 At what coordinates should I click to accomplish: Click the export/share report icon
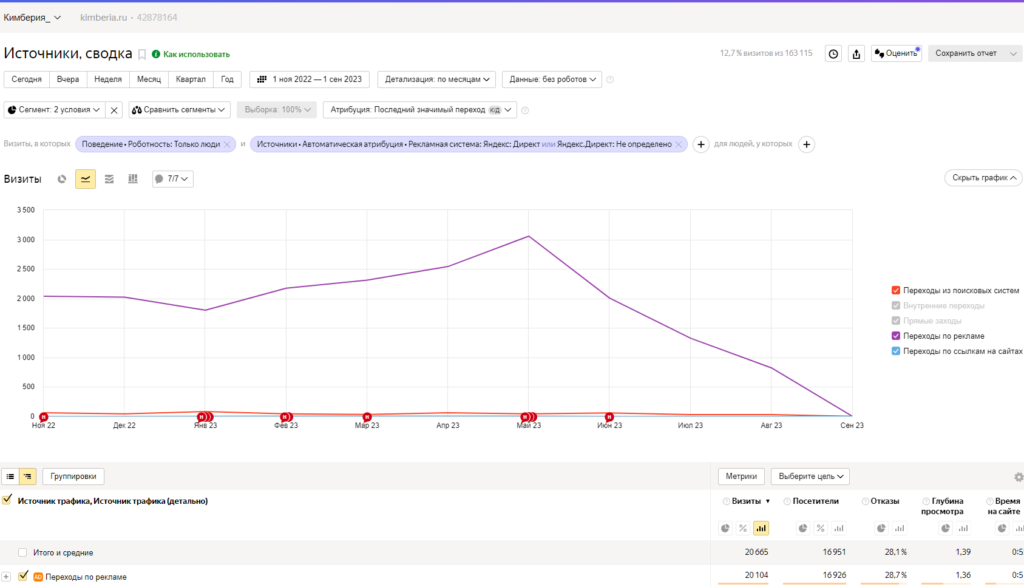[856, 54]
